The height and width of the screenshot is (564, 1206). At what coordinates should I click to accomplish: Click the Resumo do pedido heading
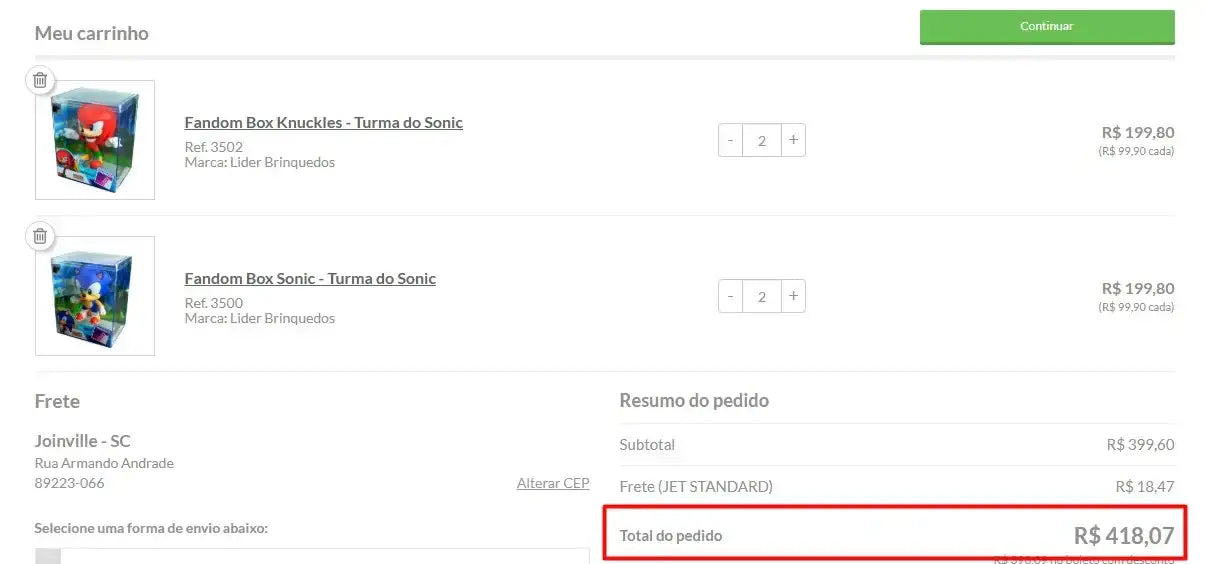[x=694, y=401]
